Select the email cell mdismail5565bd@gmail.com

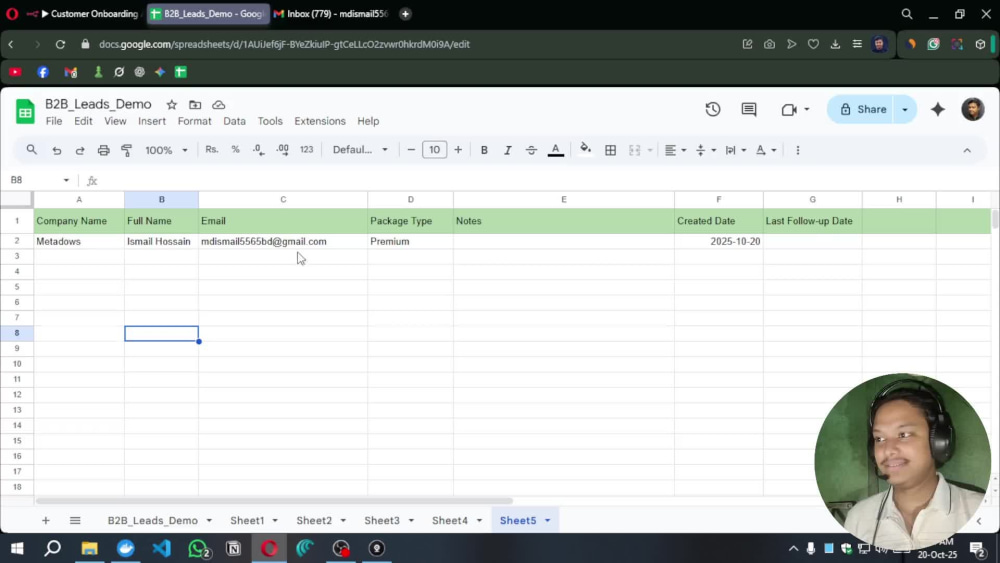pos(283,242)
